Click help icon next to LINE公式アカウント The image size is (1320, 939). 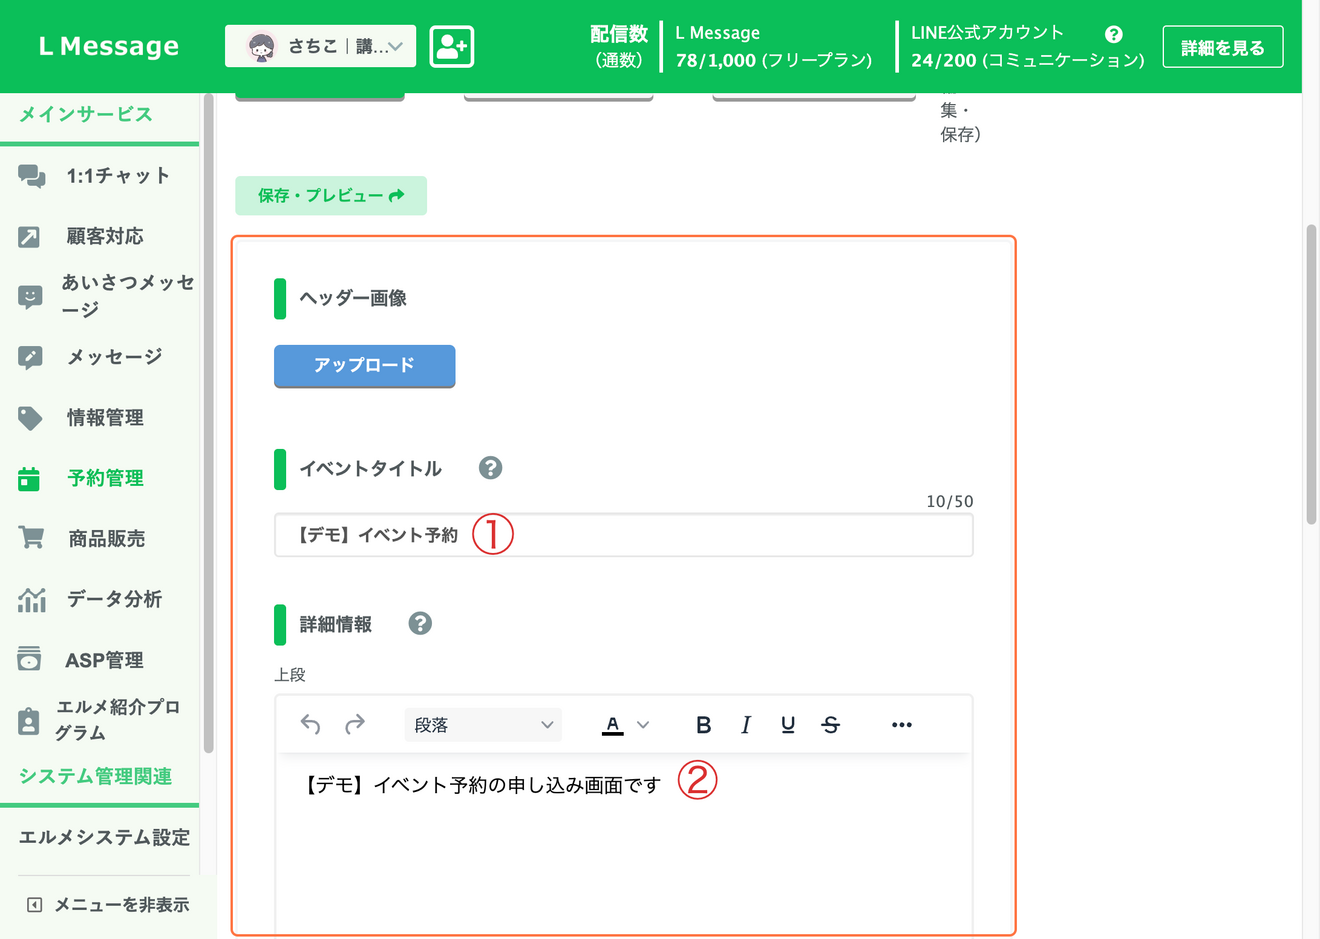[x=1113, y=34]
